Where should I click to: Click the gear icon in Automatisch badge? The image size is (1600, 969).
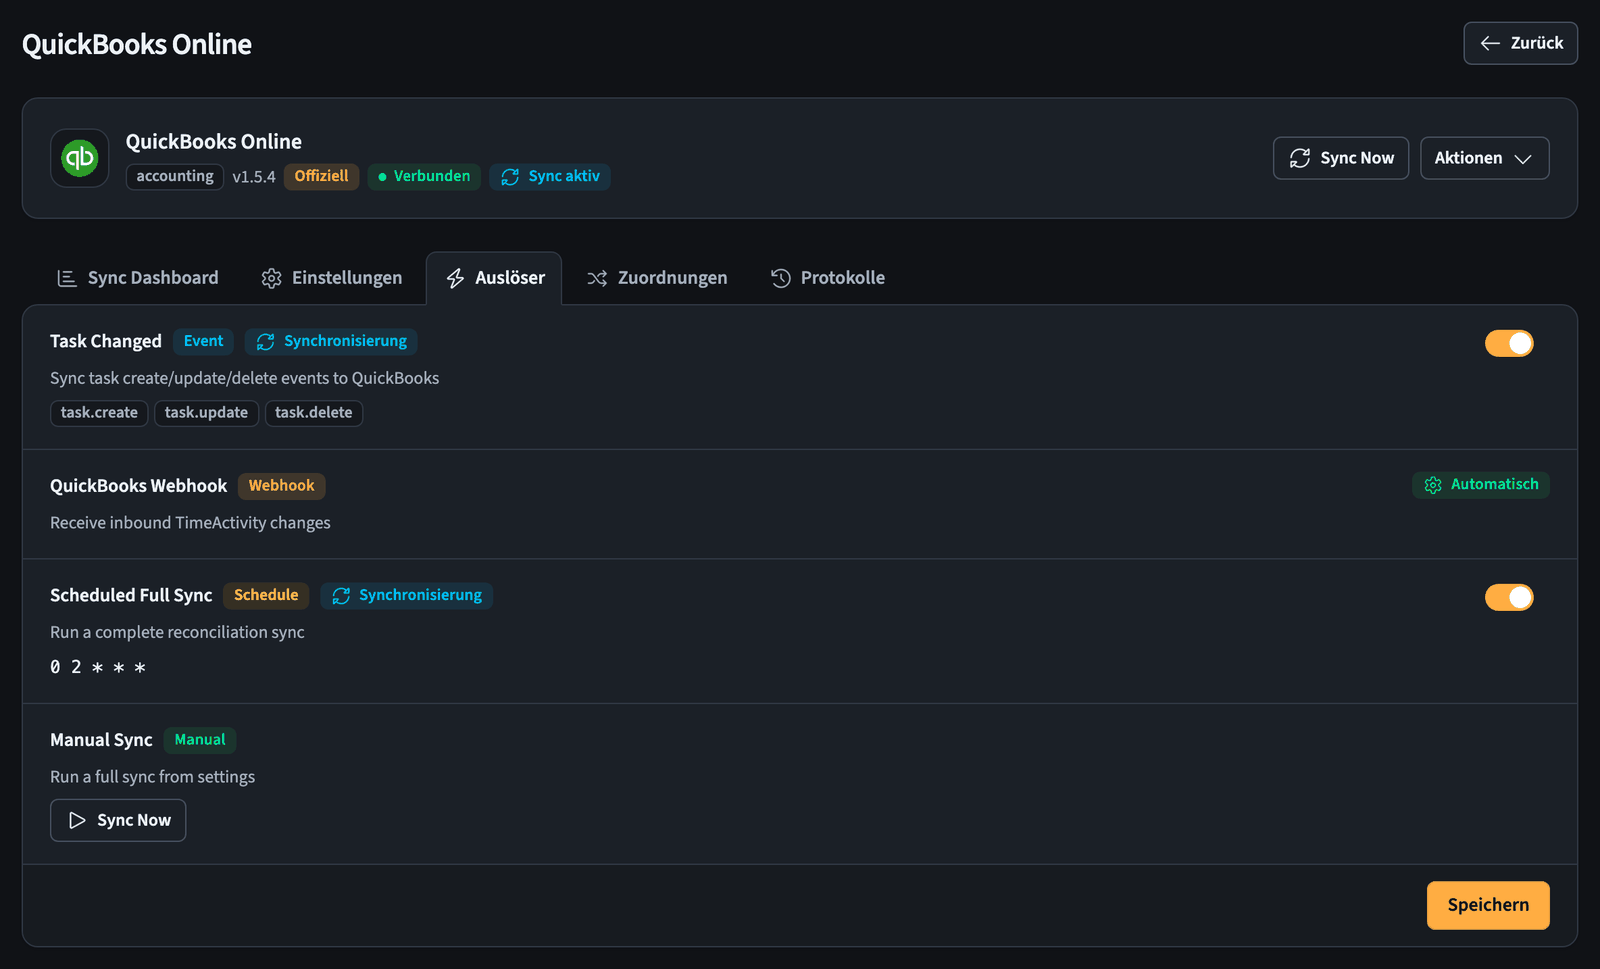pyautogui.click(x=1433, y=485)
